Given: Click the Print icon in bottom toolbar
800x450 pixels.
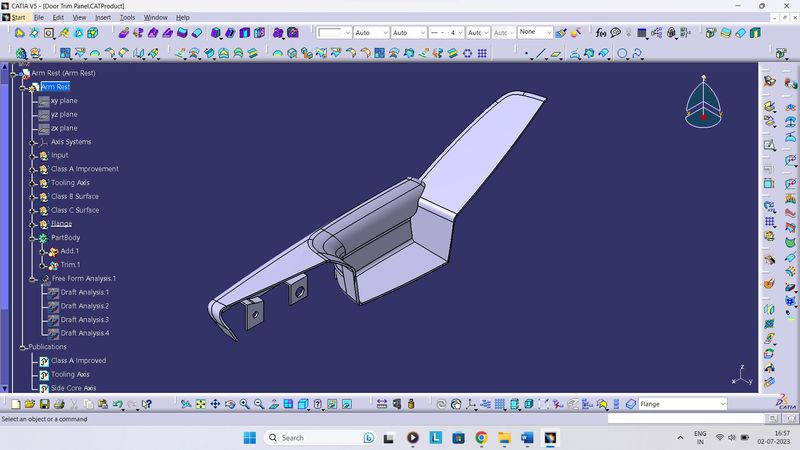Looking at the screenshot, I should click(x=60, y=404).
